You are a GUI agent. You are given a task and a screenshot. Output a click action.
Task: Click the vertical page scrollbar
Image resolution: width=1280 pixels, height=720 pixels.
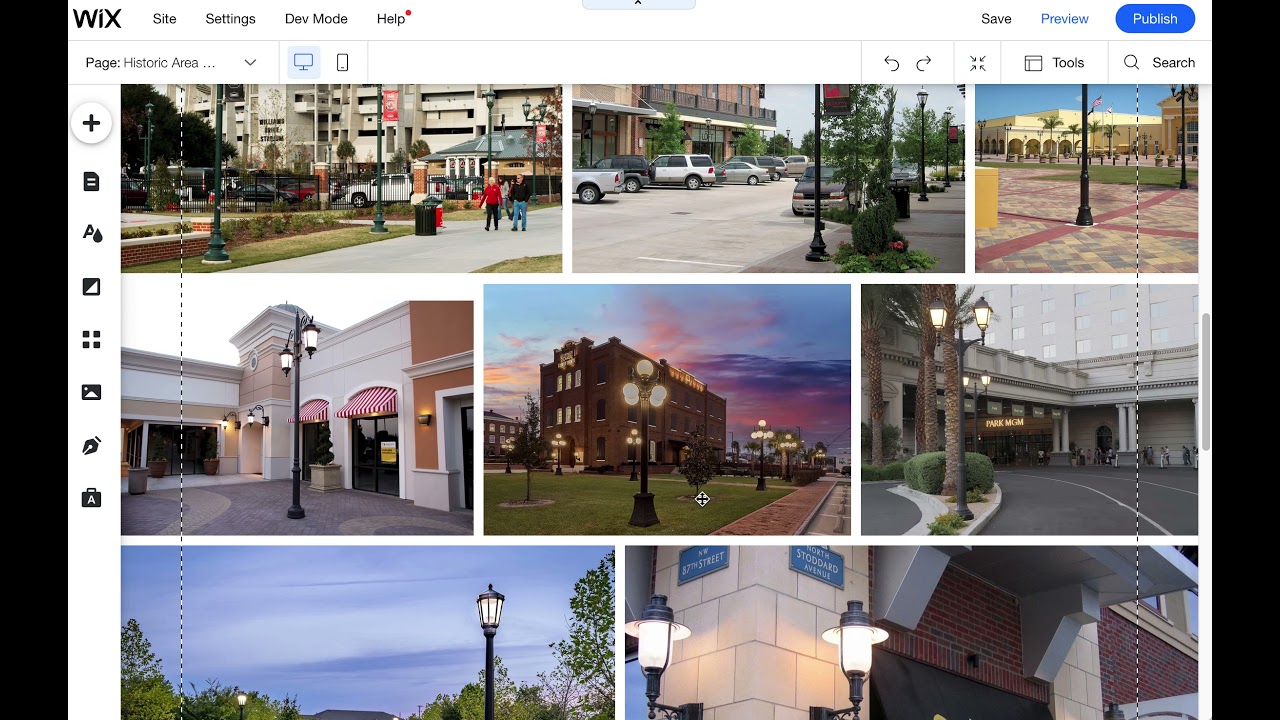point(1205,382)
